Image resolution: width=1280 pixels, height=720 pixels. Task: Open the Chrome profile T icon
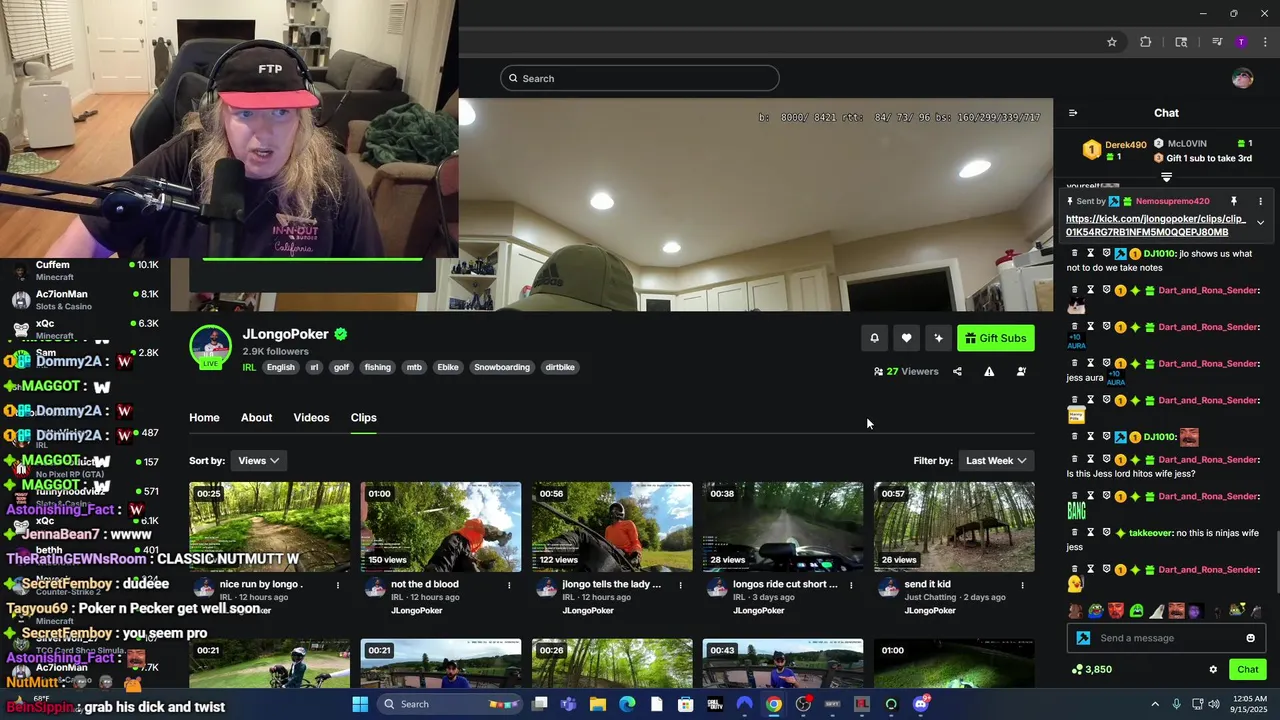tap(1241, 42)
